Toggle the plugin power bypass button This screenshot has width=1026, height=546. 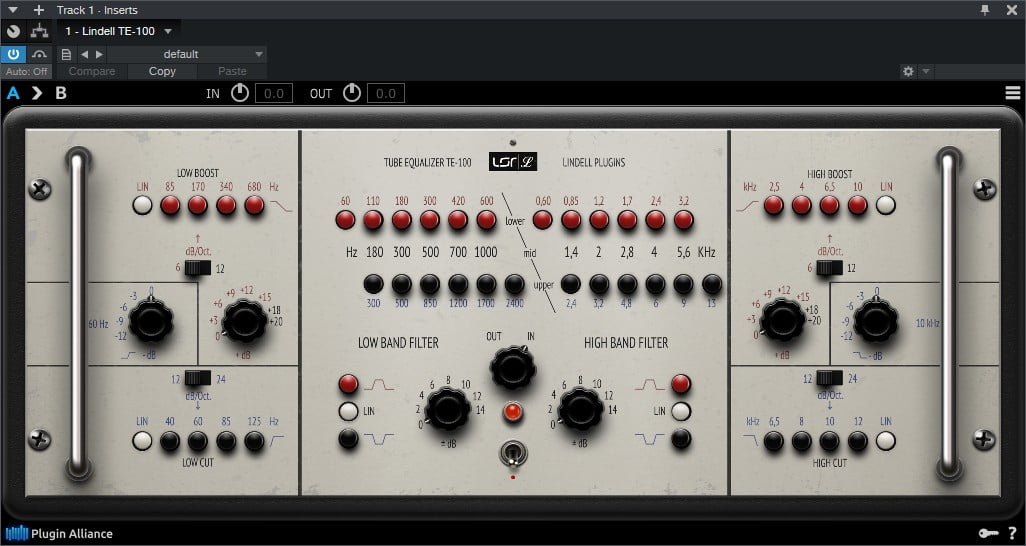(13, 54)
